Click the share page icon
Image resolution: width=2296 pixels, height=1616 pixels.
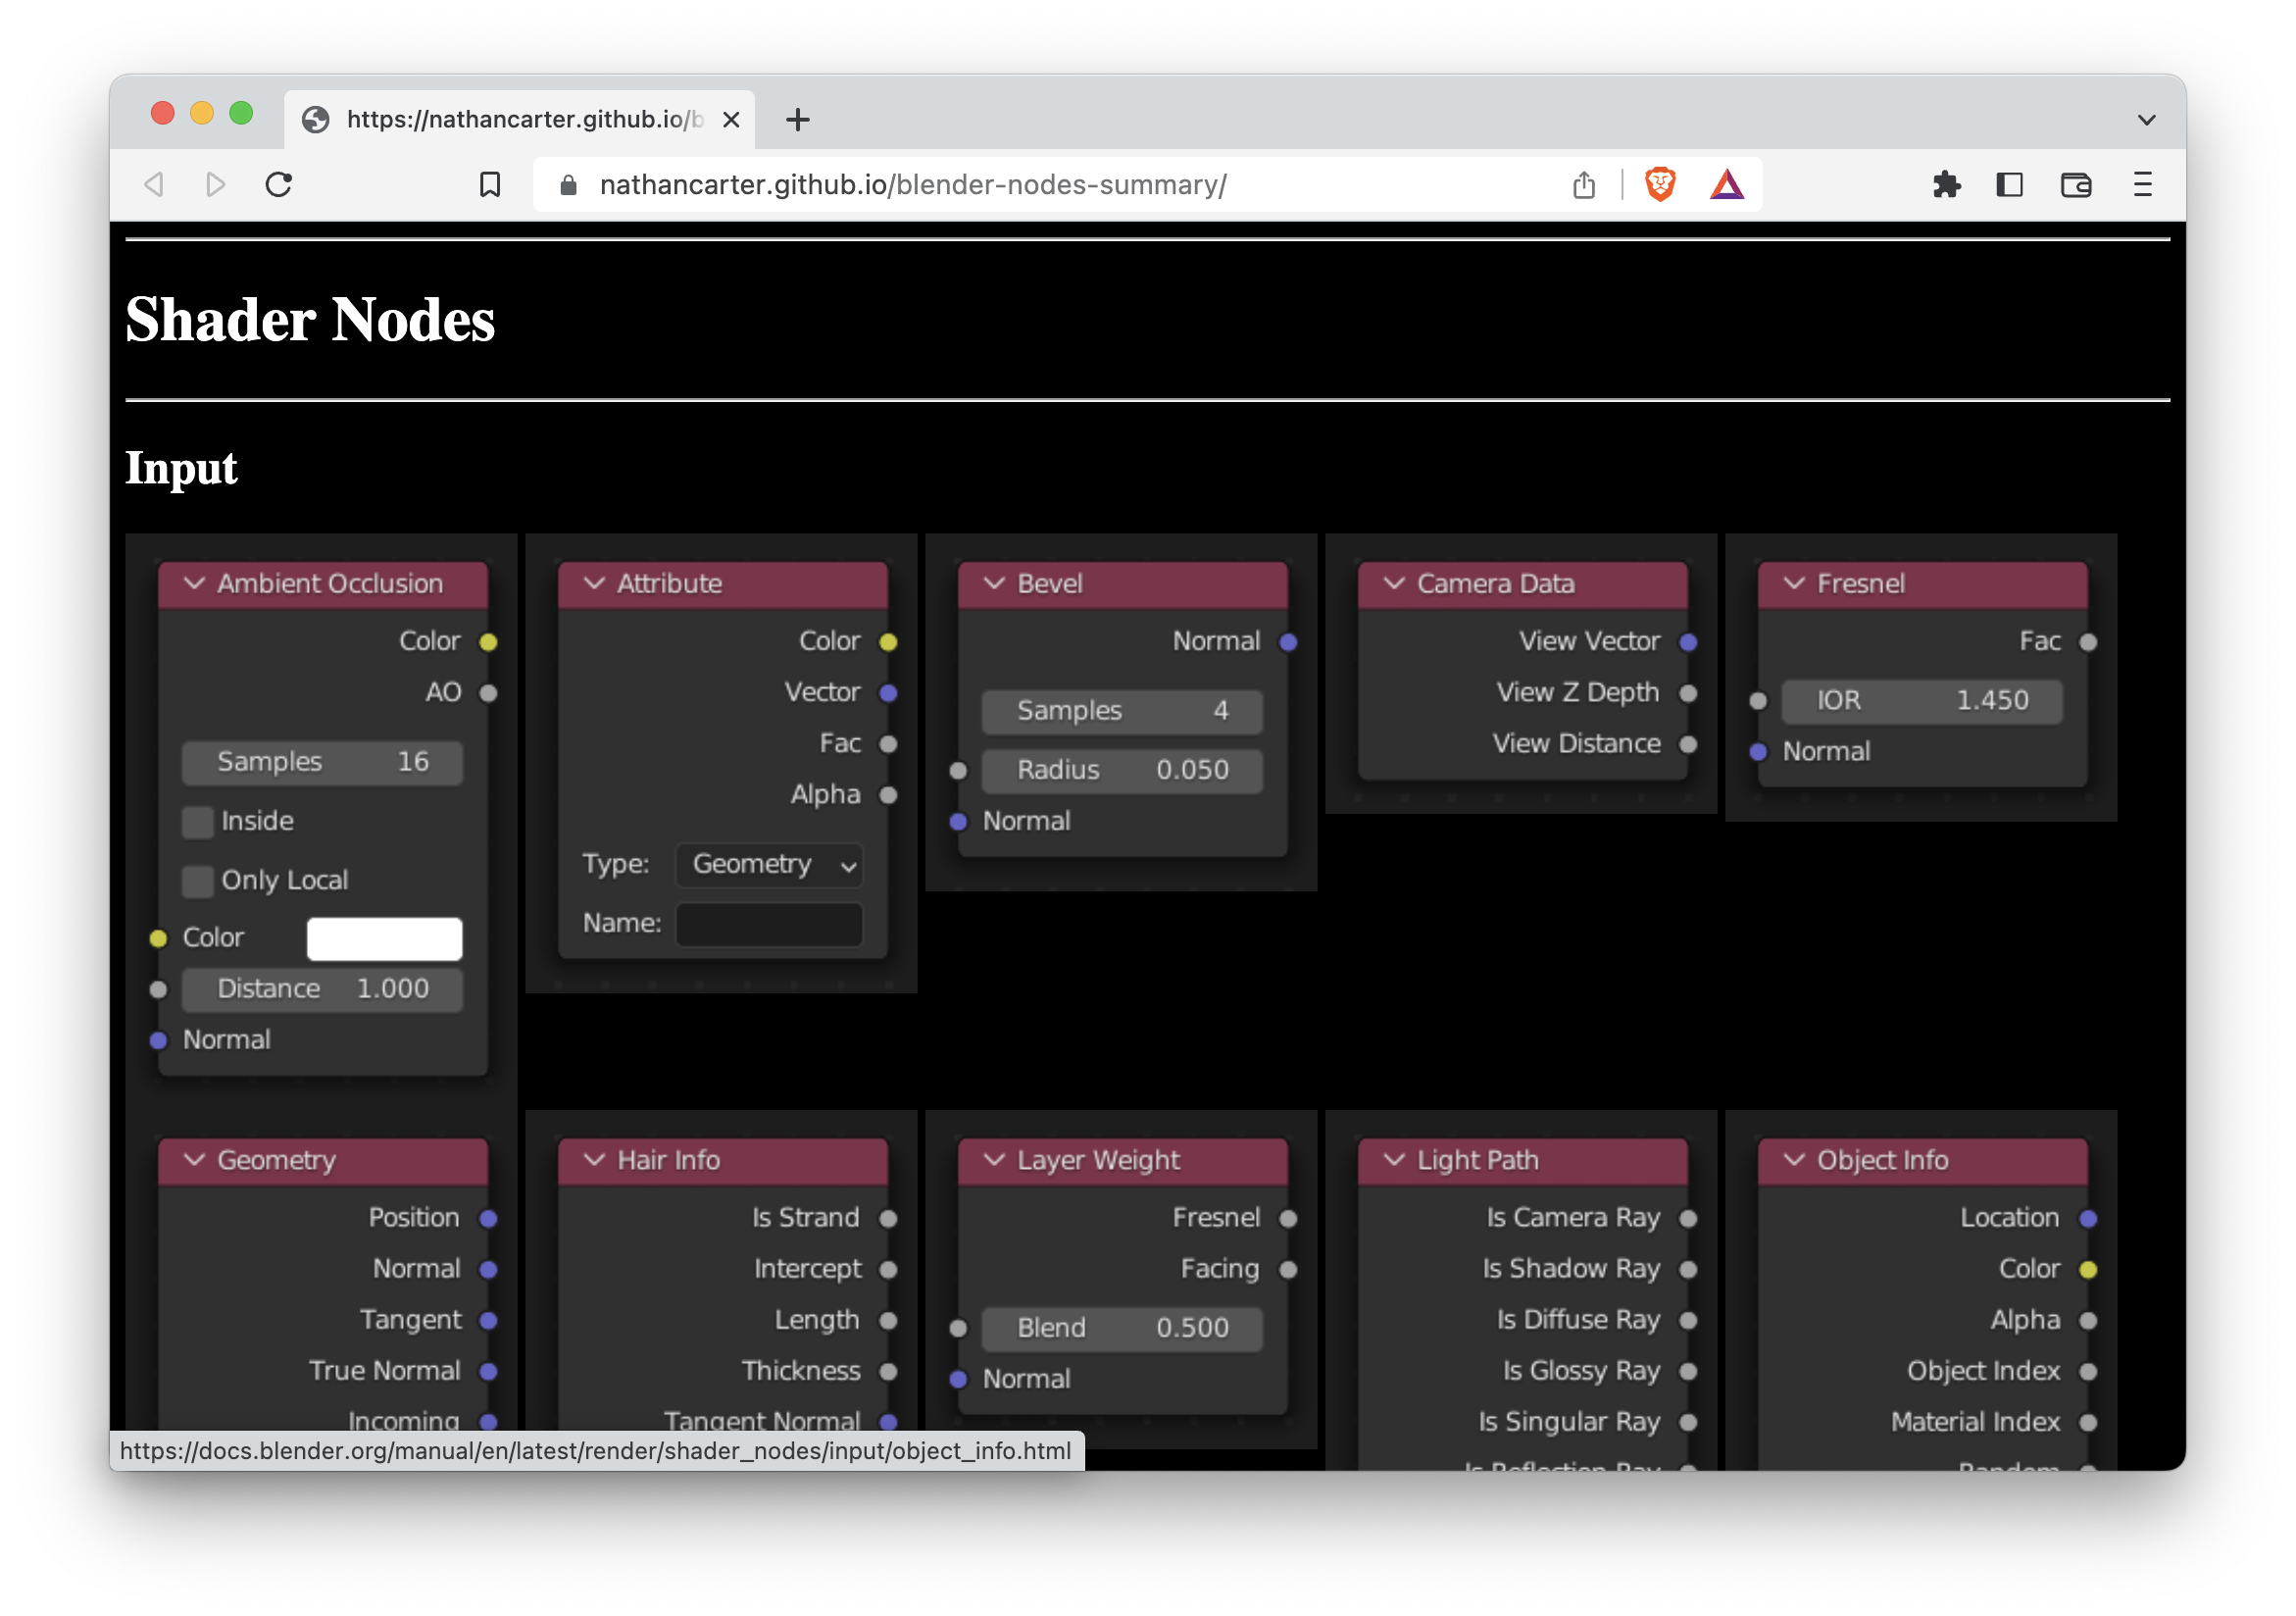tap(1583, 185)
